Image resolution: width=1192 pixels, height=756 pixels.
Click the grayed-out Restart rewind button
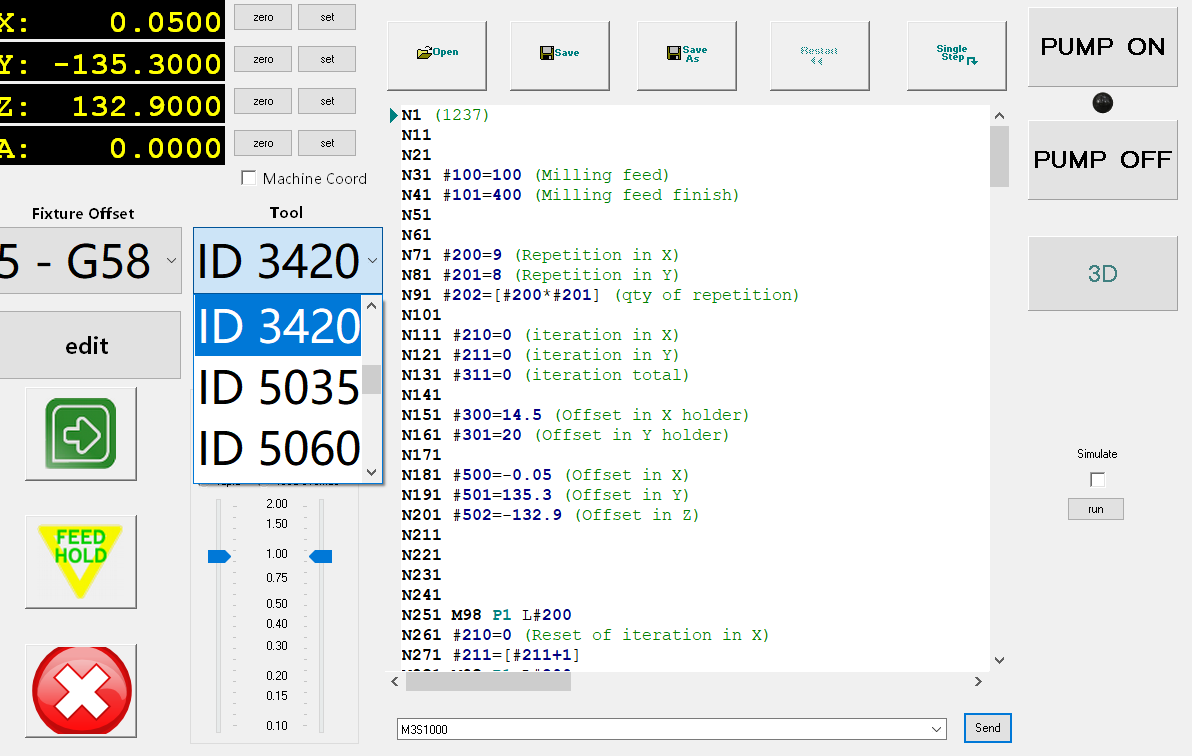coord(819,54)
